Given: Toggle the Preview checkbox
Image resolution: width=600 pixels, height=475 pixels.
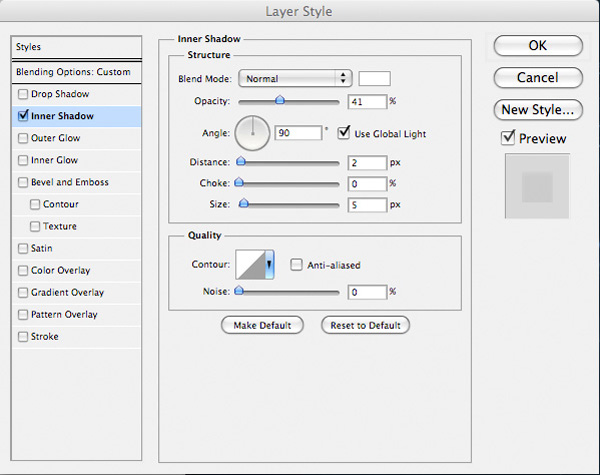Looking at the screenshot, I should coord(508,138).
